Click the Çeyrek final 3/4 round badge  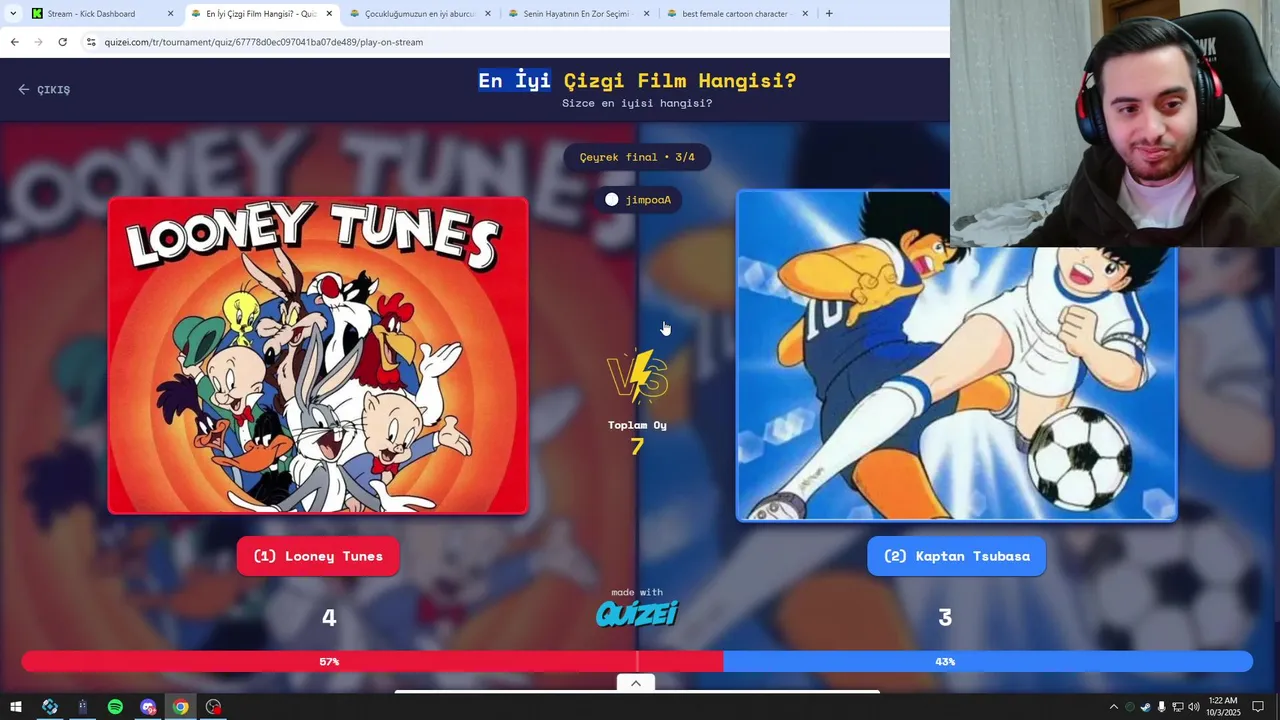(637, 157)
